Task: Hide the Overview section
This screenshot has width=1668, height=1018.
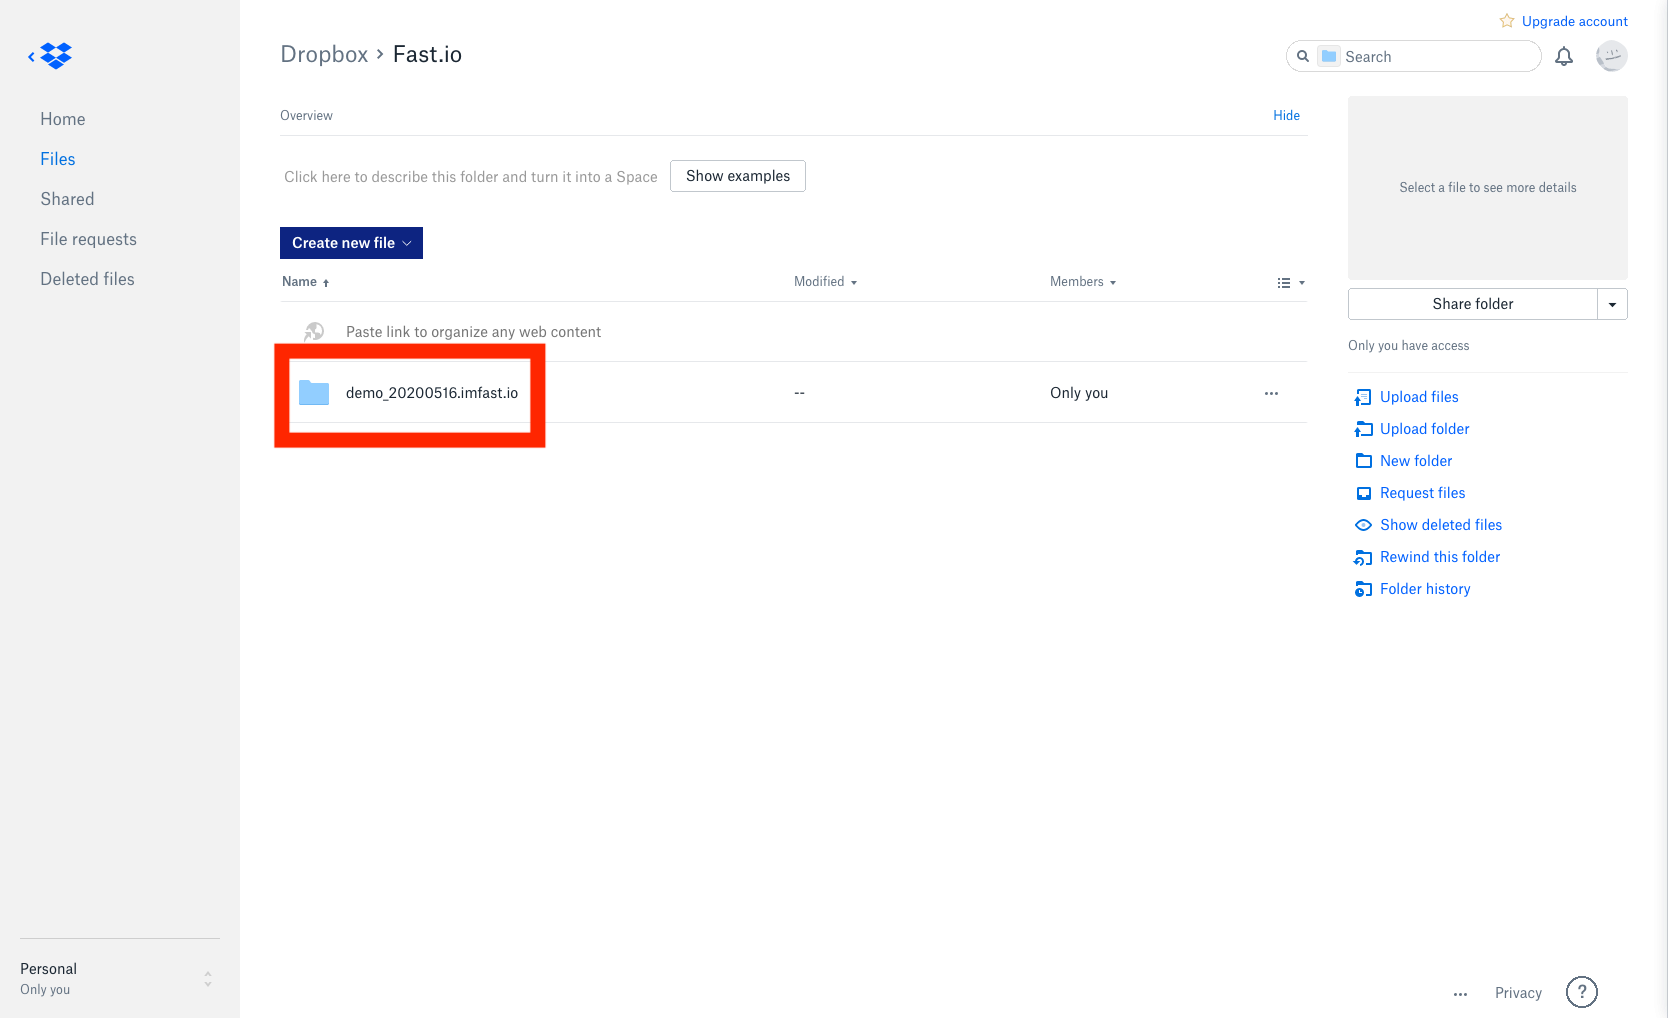Action: (1286, 116)
